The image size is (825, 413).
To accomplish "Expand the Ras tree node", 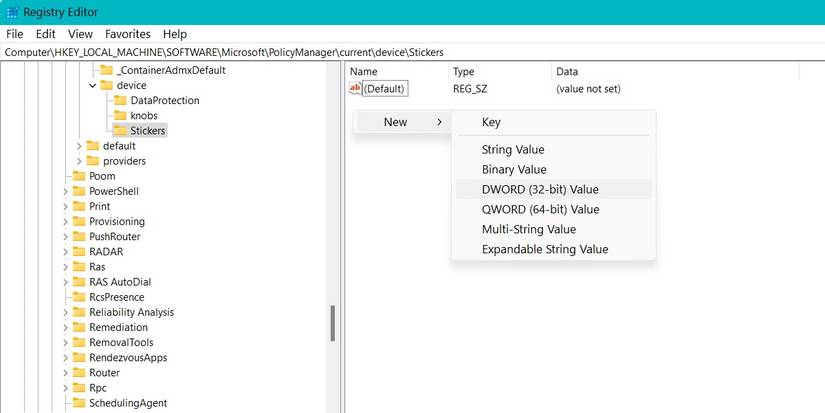I will point(65,267).
